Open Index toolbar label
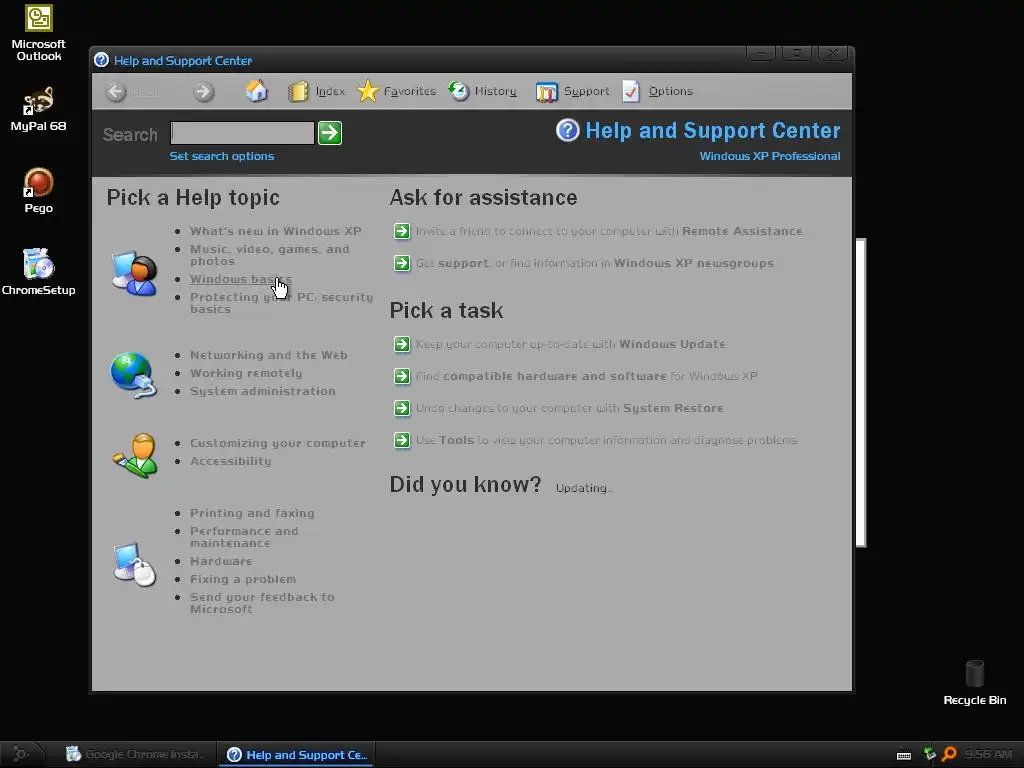This screenshot has height=768, width=1024. (x=330, y=91)
